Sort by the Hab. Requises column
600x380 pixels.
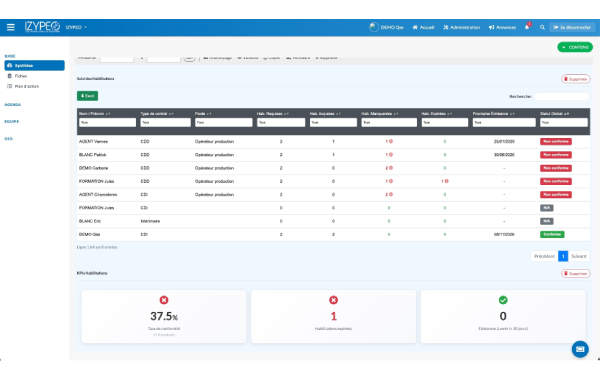[273, 114]
